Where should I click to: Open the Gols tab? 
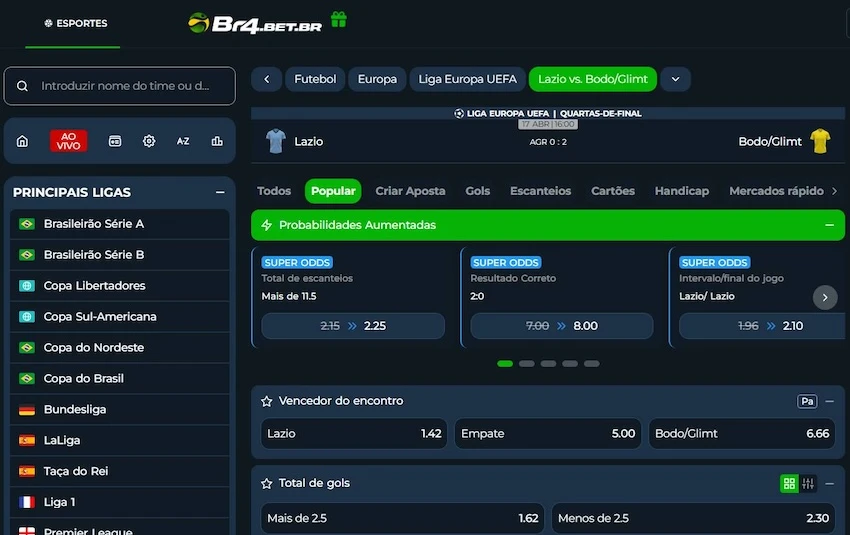pos(478,191)
